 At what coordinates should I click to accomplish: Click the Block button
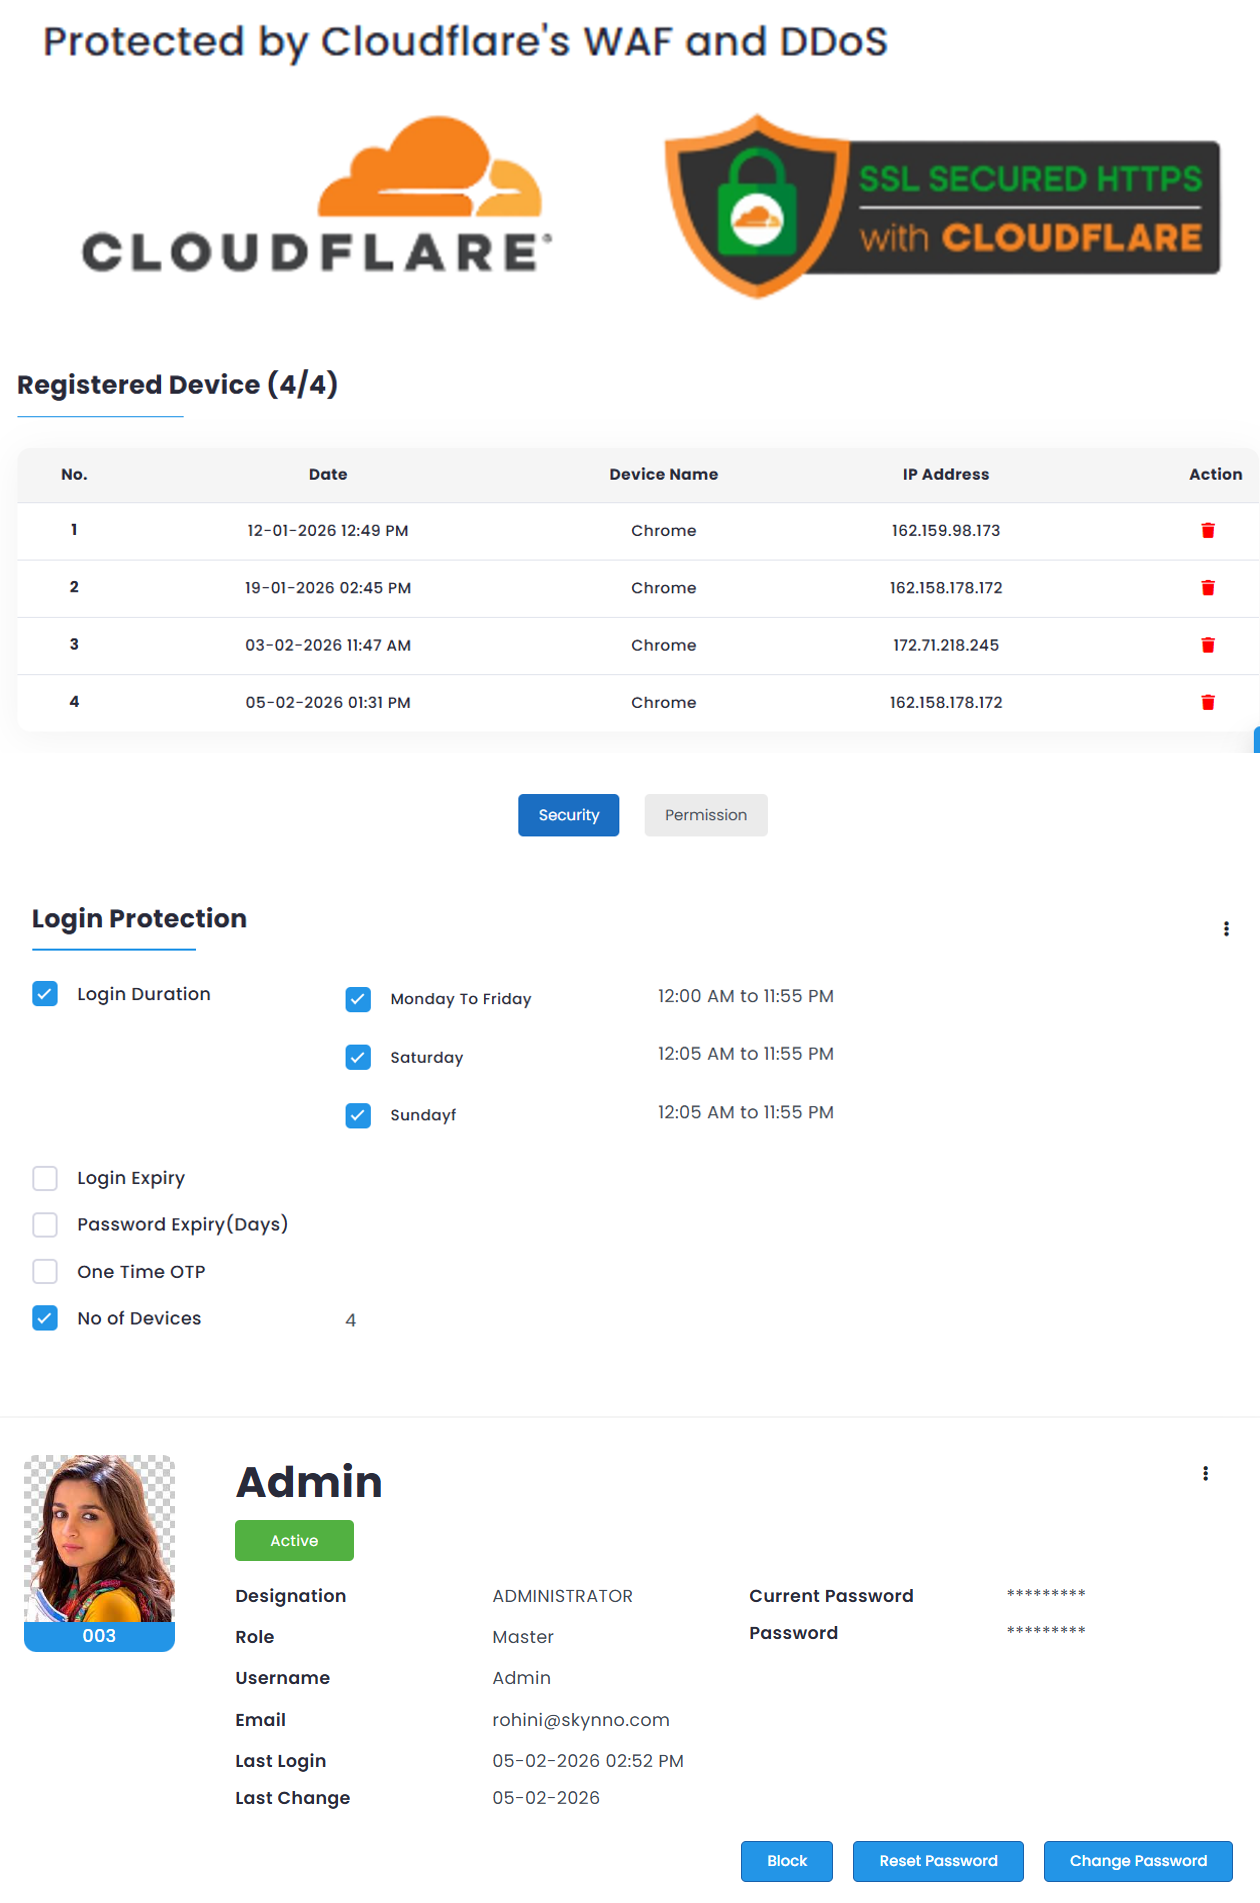coord(787,1861)
